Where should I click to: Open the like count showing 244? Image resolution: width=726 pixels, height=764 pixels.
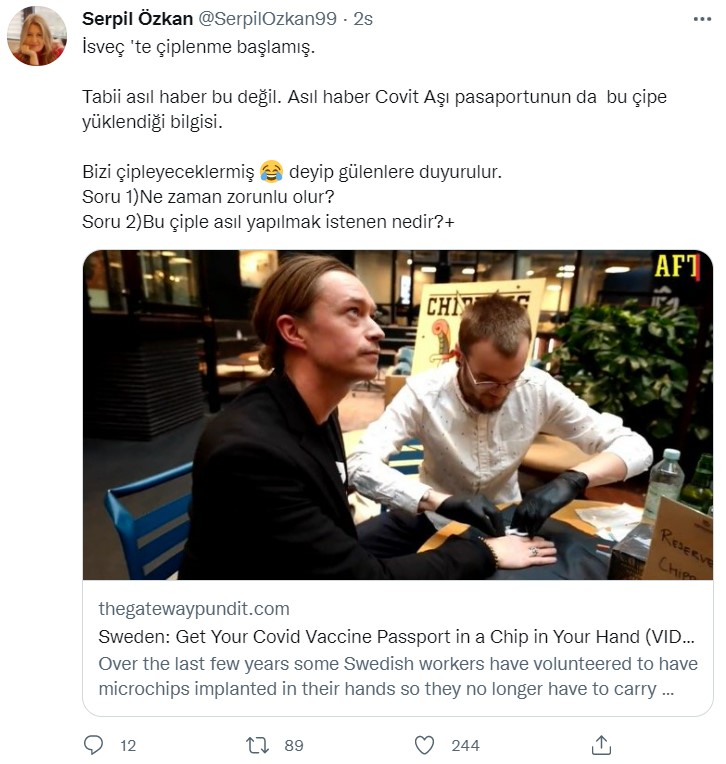point(465,746)
